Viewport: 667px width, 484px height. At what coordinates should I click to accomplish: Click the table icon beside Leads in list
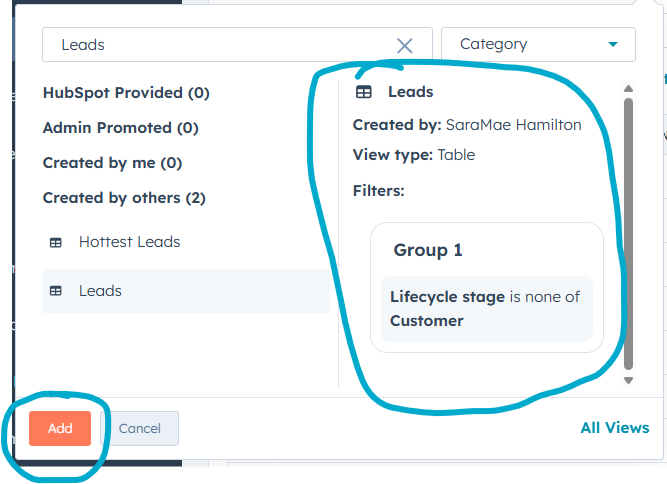(x=56, y=291)
